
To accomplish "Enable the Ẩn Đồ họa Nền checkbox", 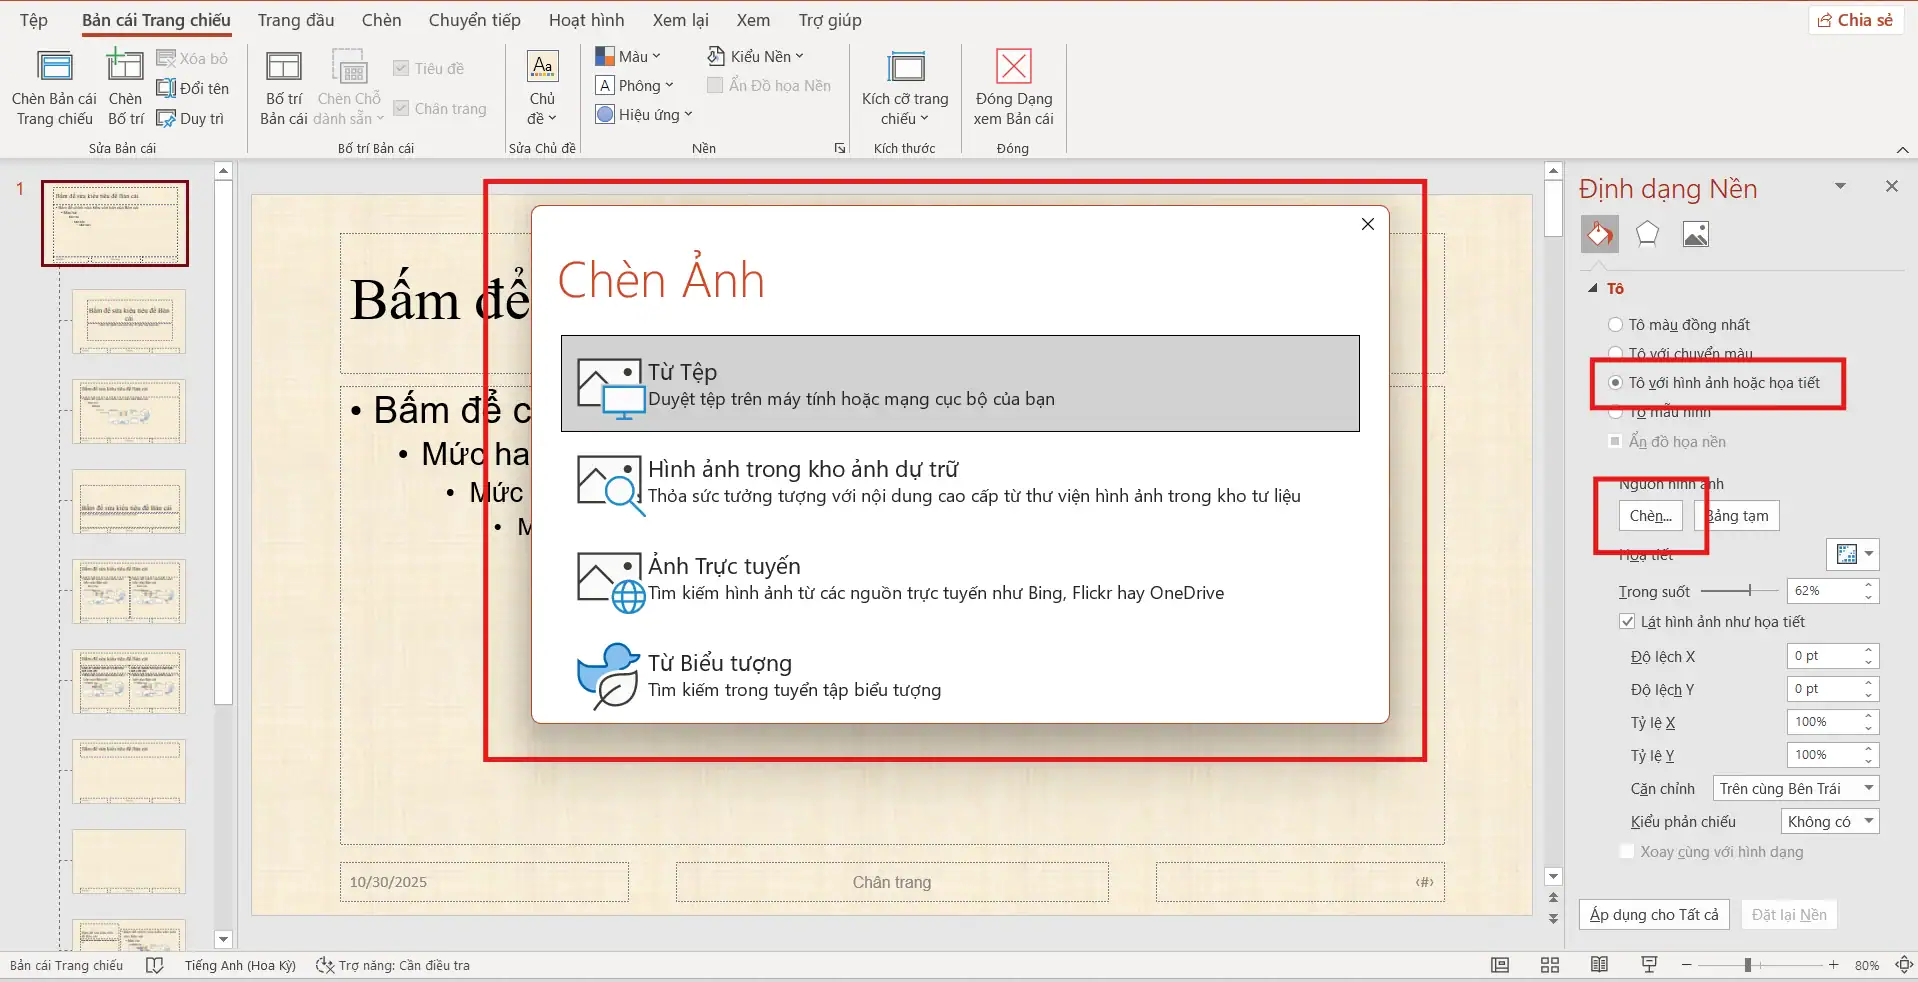I will 714,85.
